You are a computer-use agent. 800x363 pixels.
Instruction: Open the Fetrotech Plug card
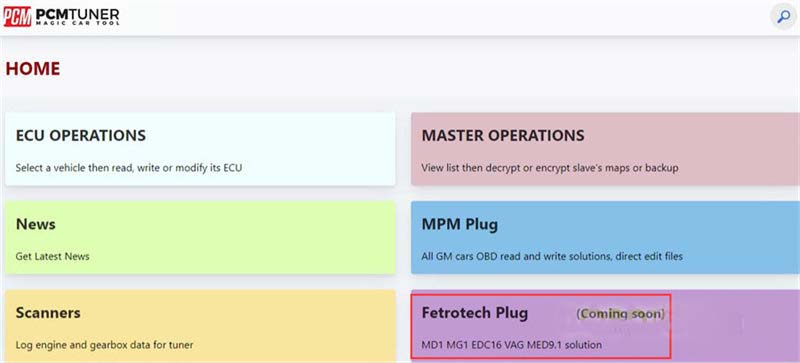[606, 326]
